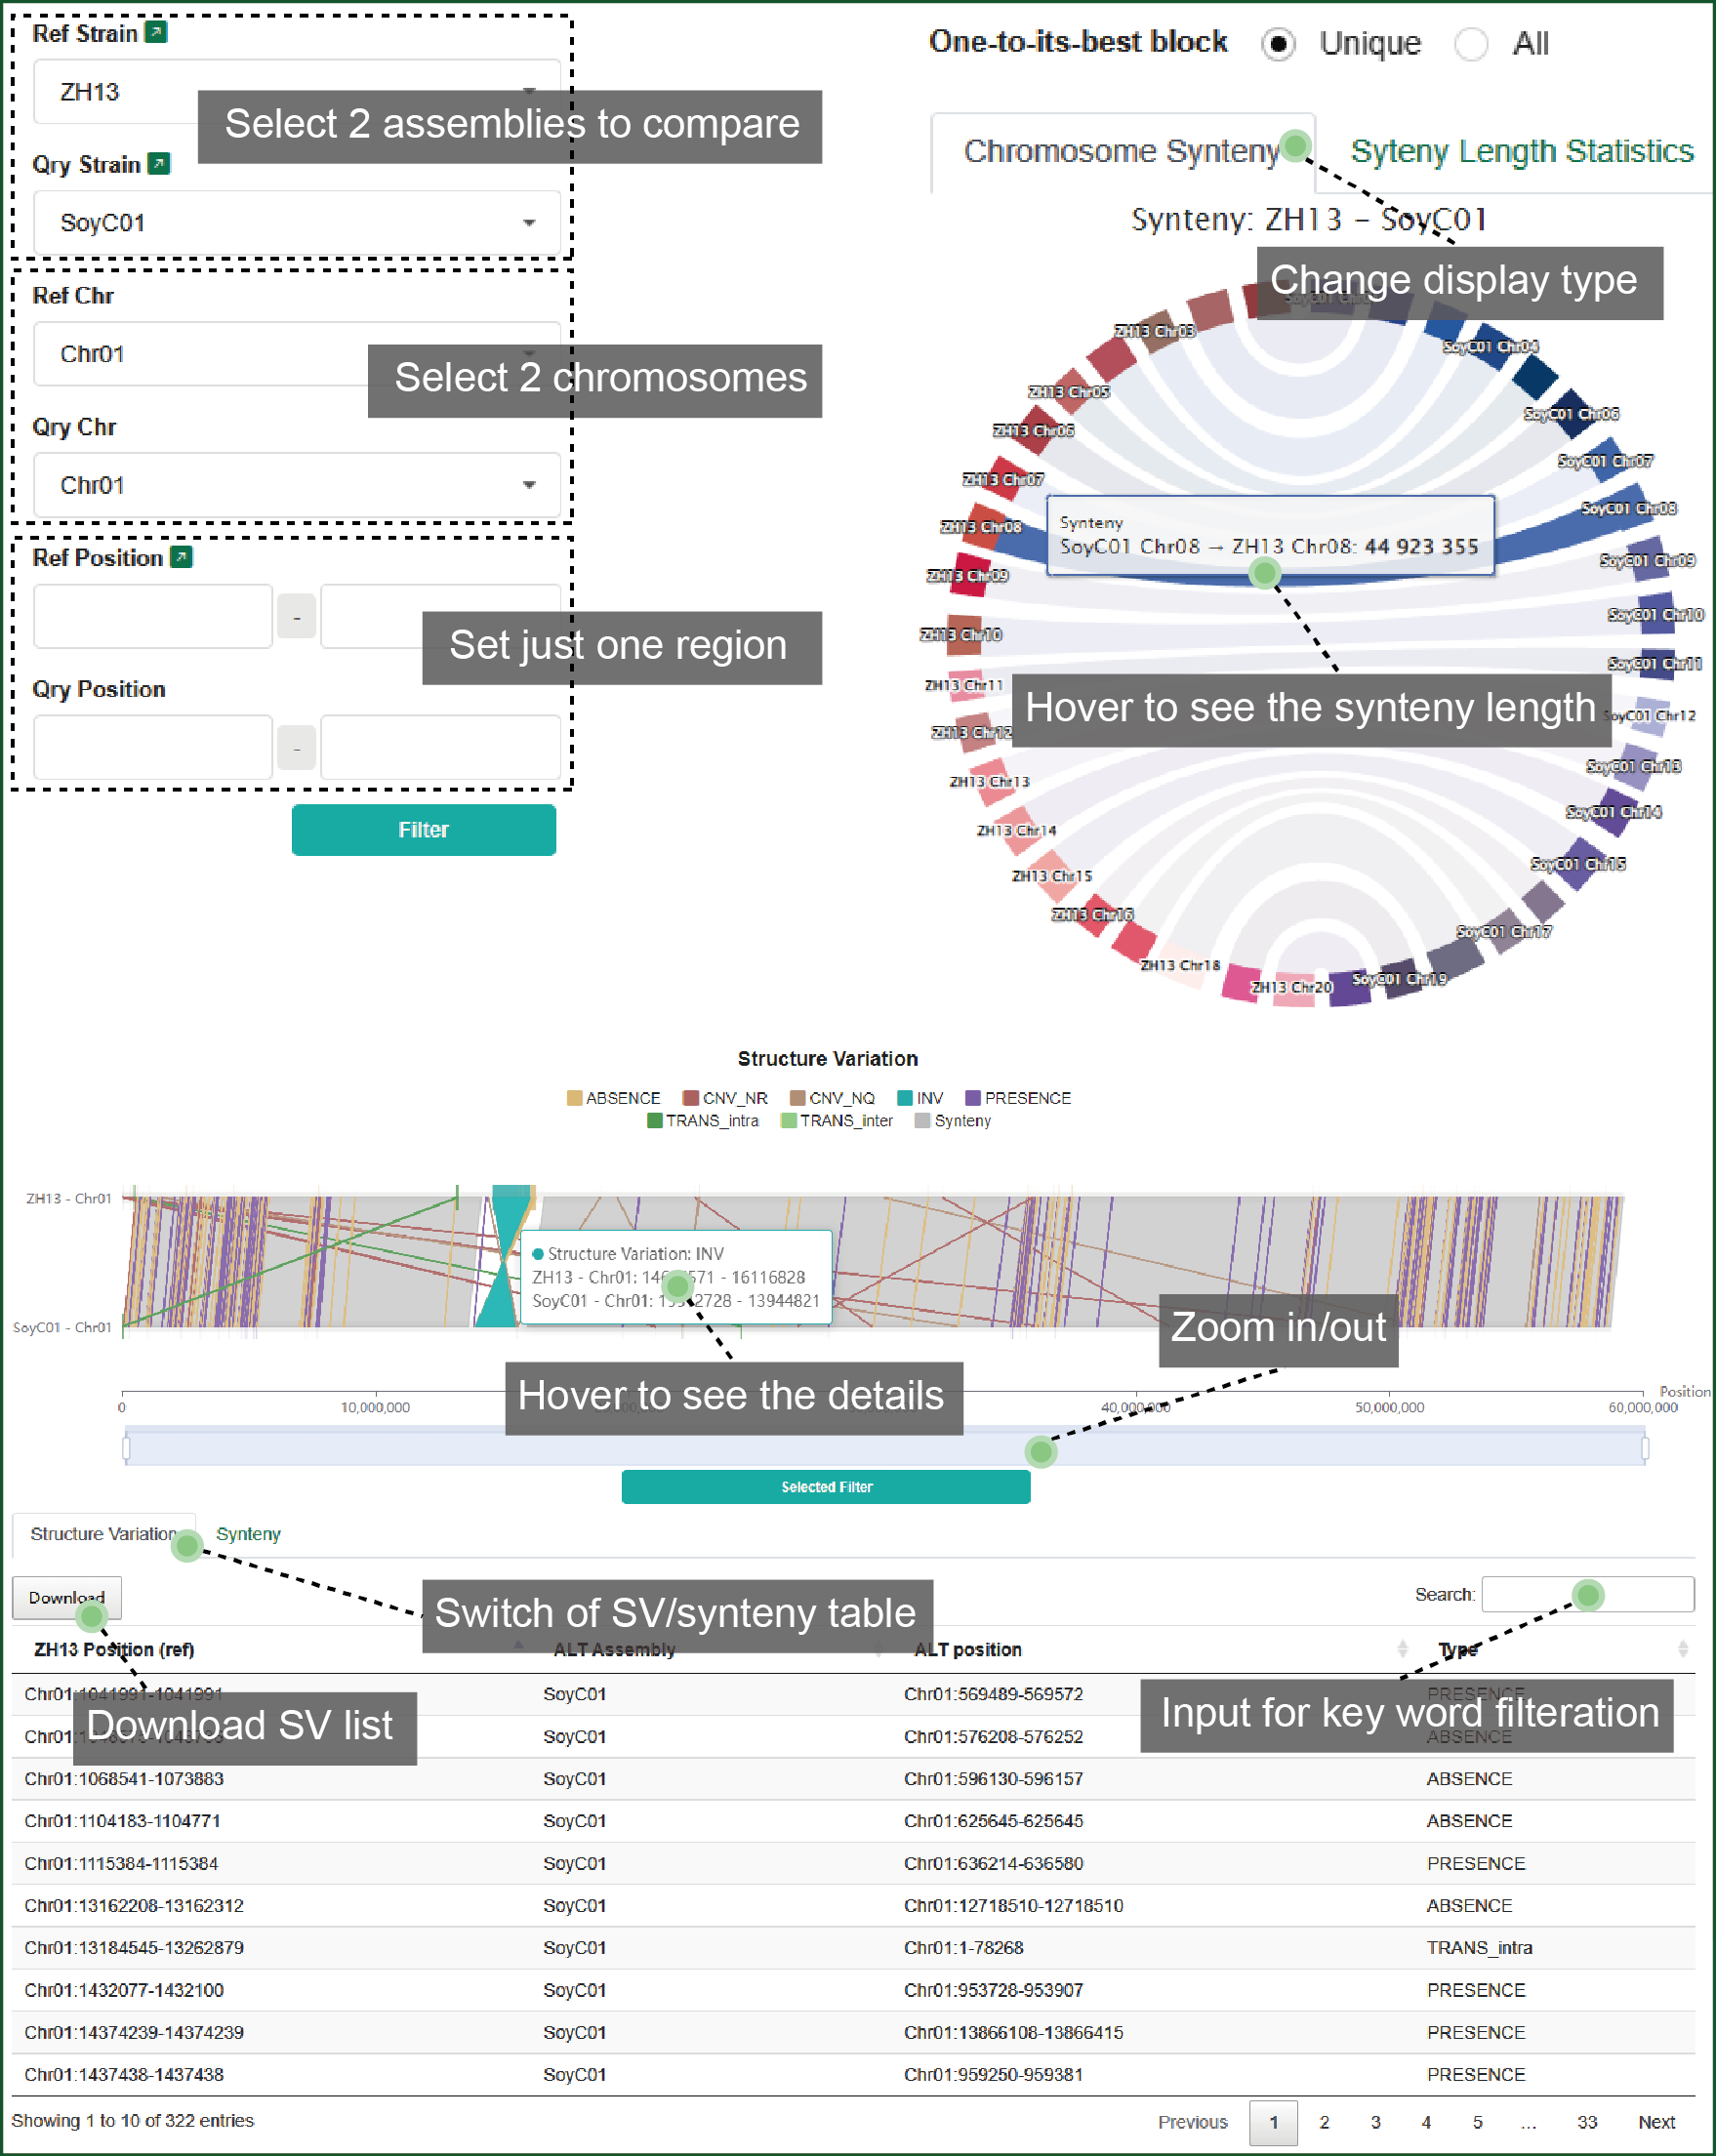Click the right handle of zoom slider

click(x=1644, y=1448)
